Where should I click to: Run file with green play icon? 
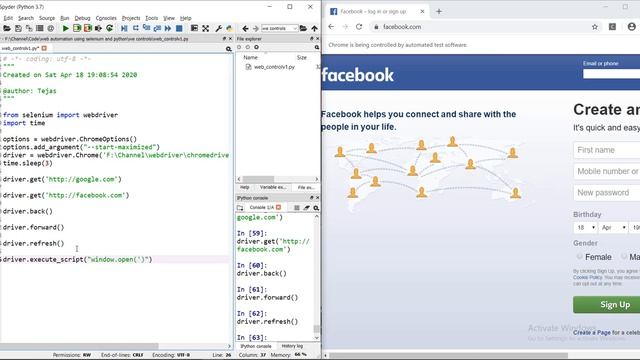(65, 29)
